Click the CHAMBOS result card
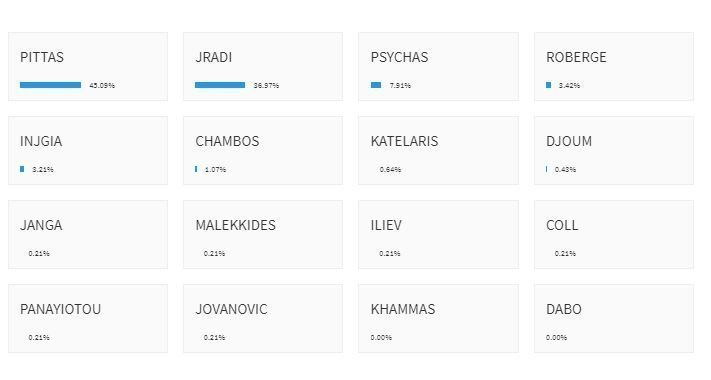The width and height of the screenshot is (711, 380). tap(263, 151)
